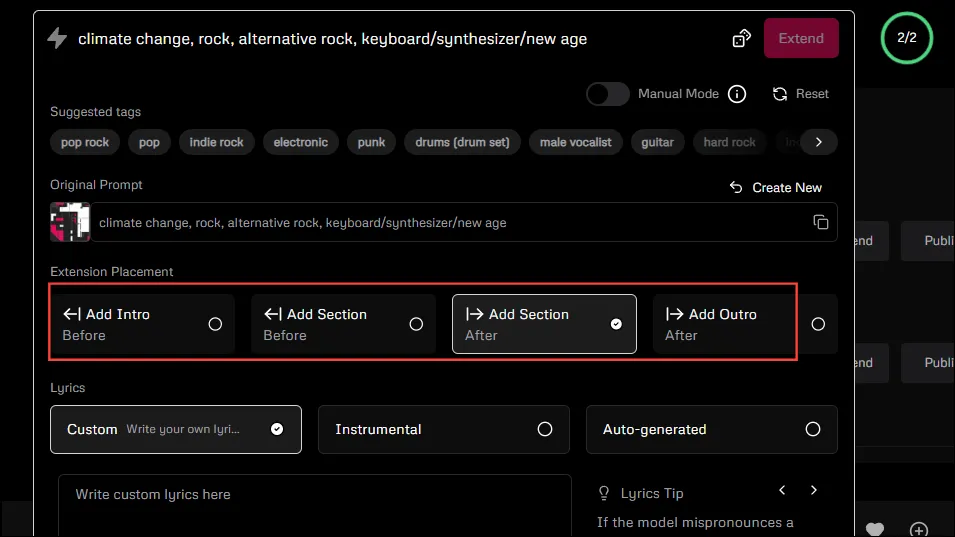Click Create New link
The width and height of the screenshot is (955, 537).
point(775,188)
